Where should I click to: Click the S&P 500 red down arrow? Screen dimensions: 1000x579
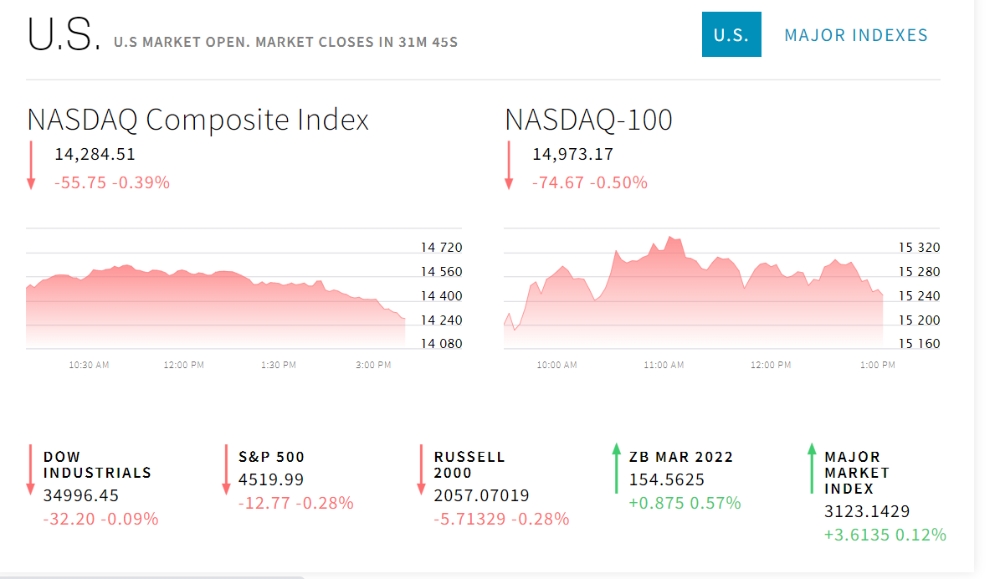click(x=226, y=470)
